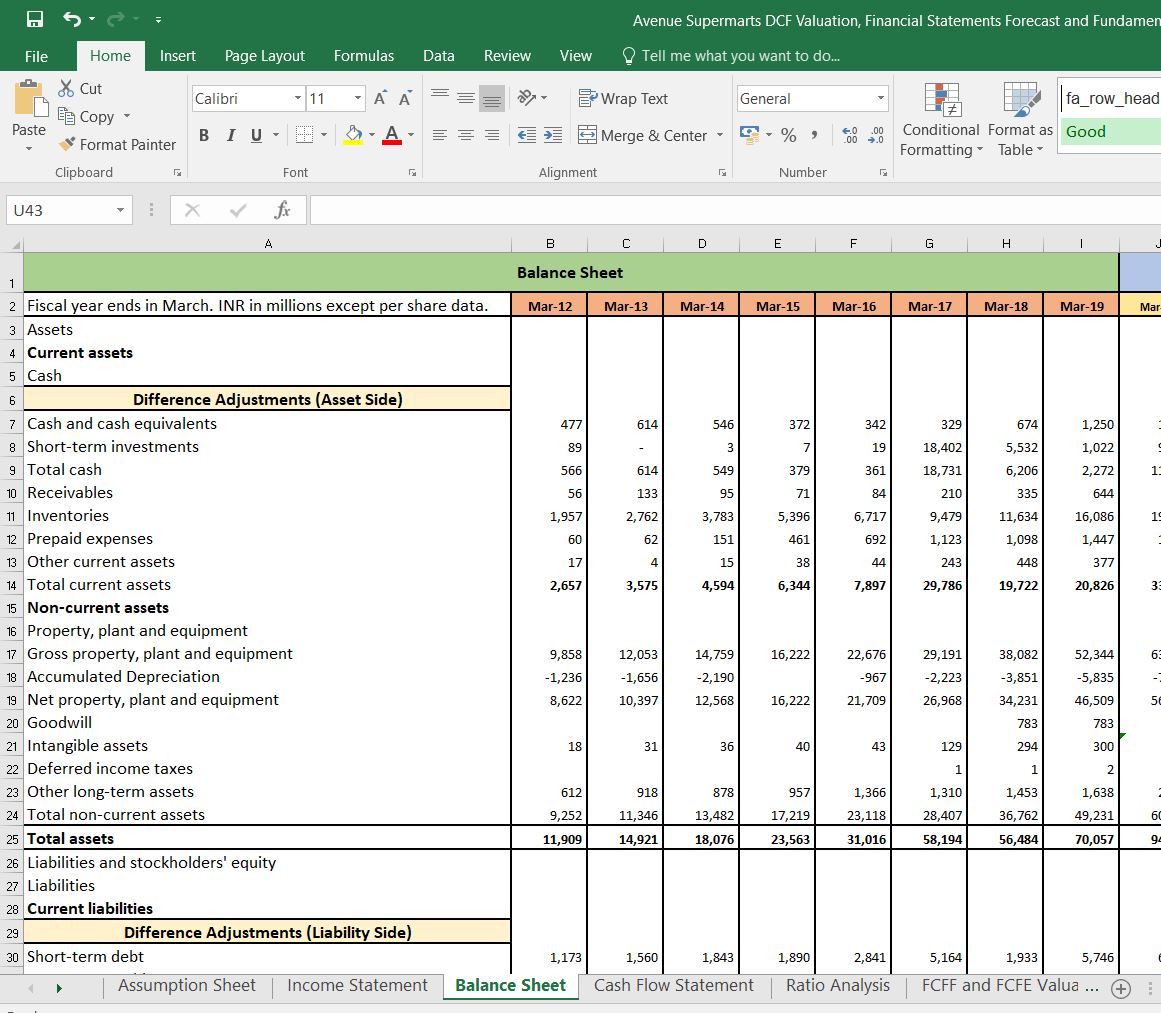
Task: Toggle Bold formatting
Action: [x=204, y=136]
